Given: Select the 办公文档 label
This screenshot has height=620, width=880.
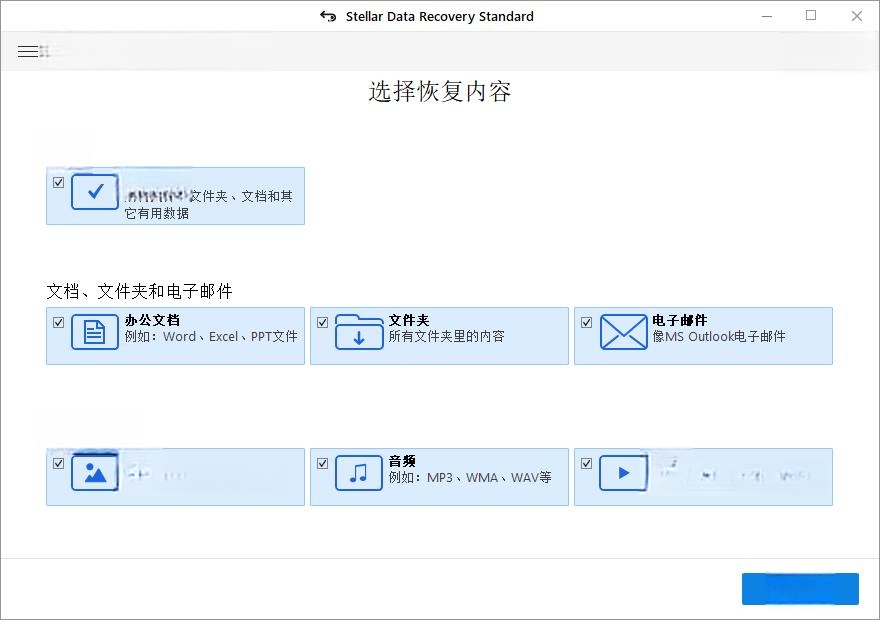Looking at the screenshot, I should tap(152, 320).
